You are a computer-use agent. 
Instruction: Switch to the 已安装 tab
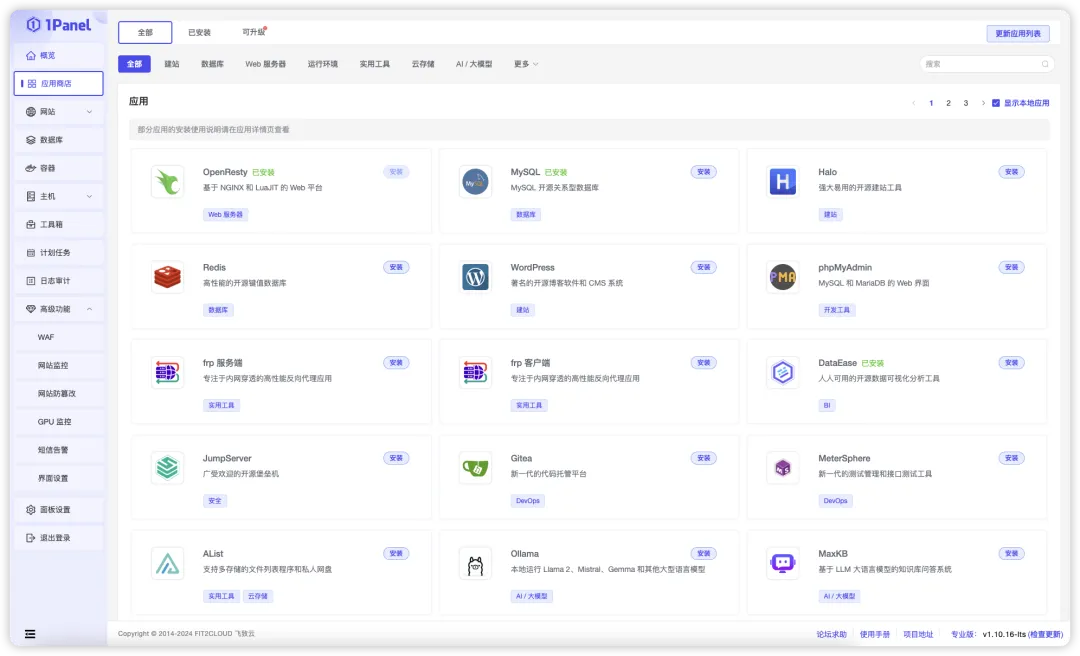[199, 32]
